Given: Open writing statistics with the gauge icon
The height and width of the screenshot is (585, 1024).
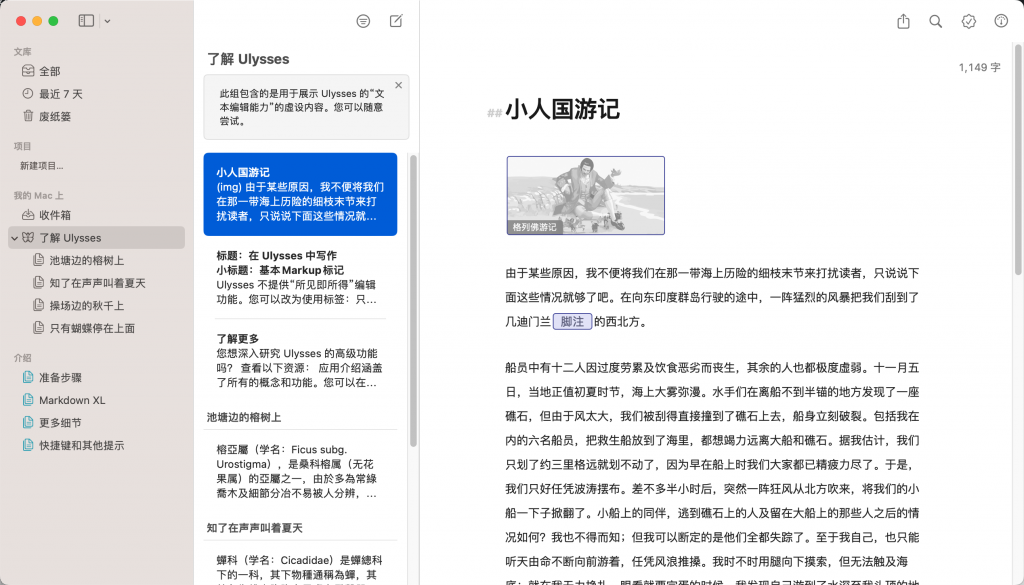Looking at the screenshot, I should click(1000, 21).
